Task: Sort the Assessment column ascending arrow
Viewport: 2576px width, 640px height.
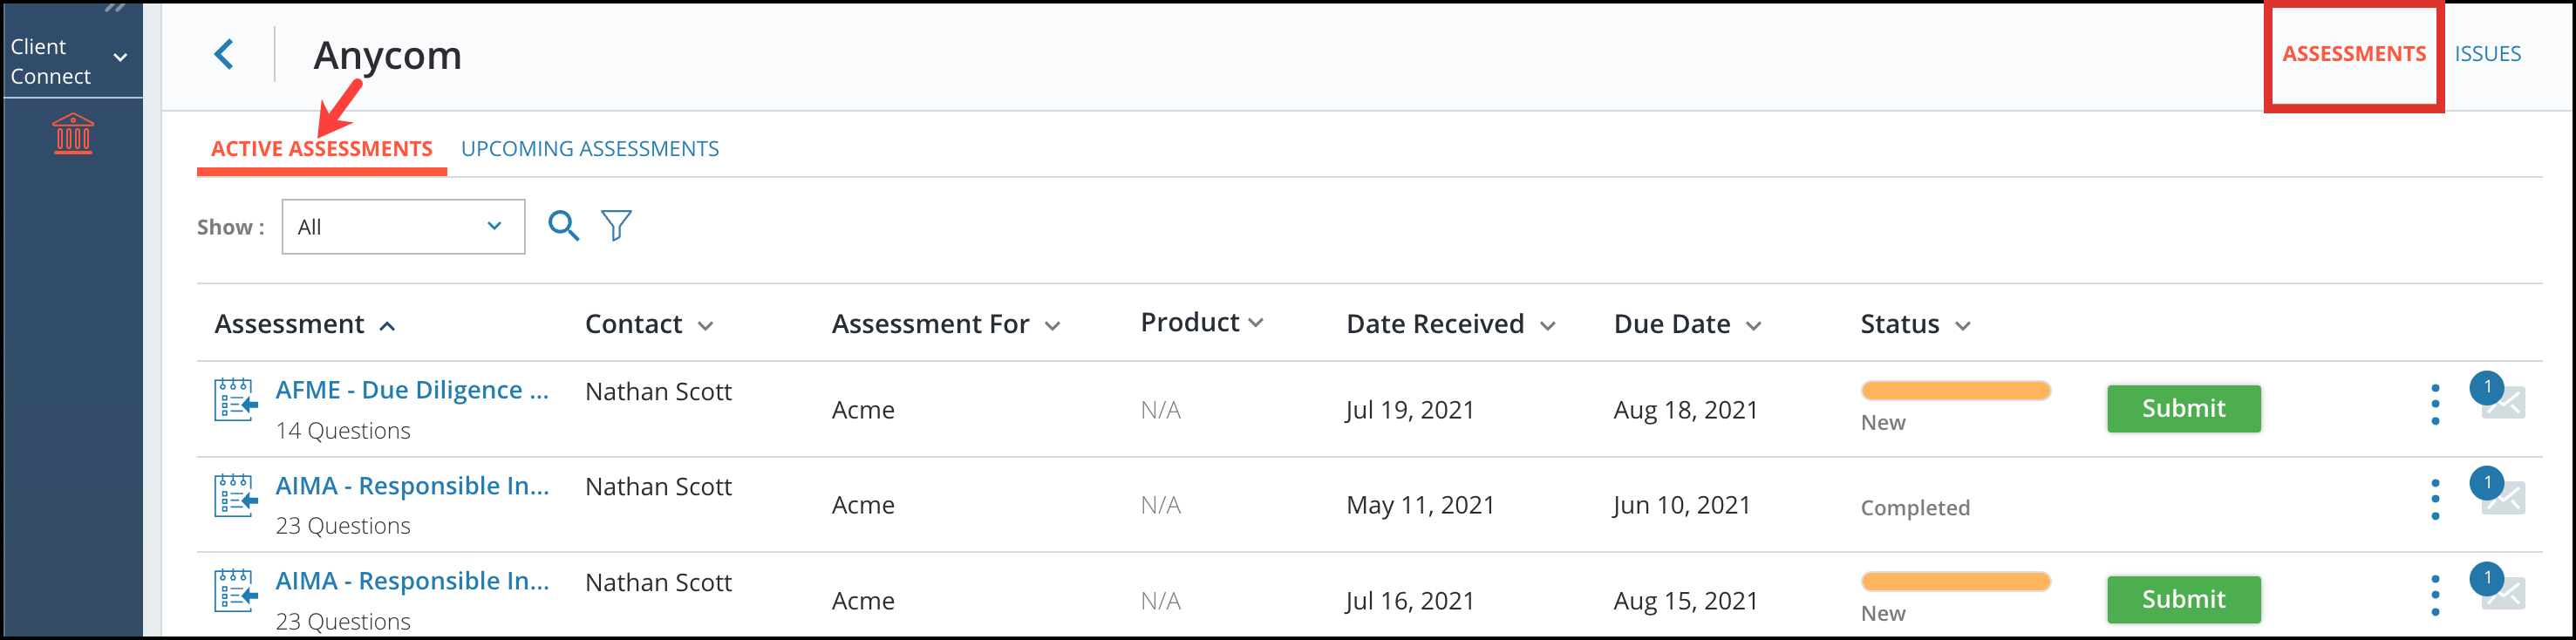Action: coord(387,326)
